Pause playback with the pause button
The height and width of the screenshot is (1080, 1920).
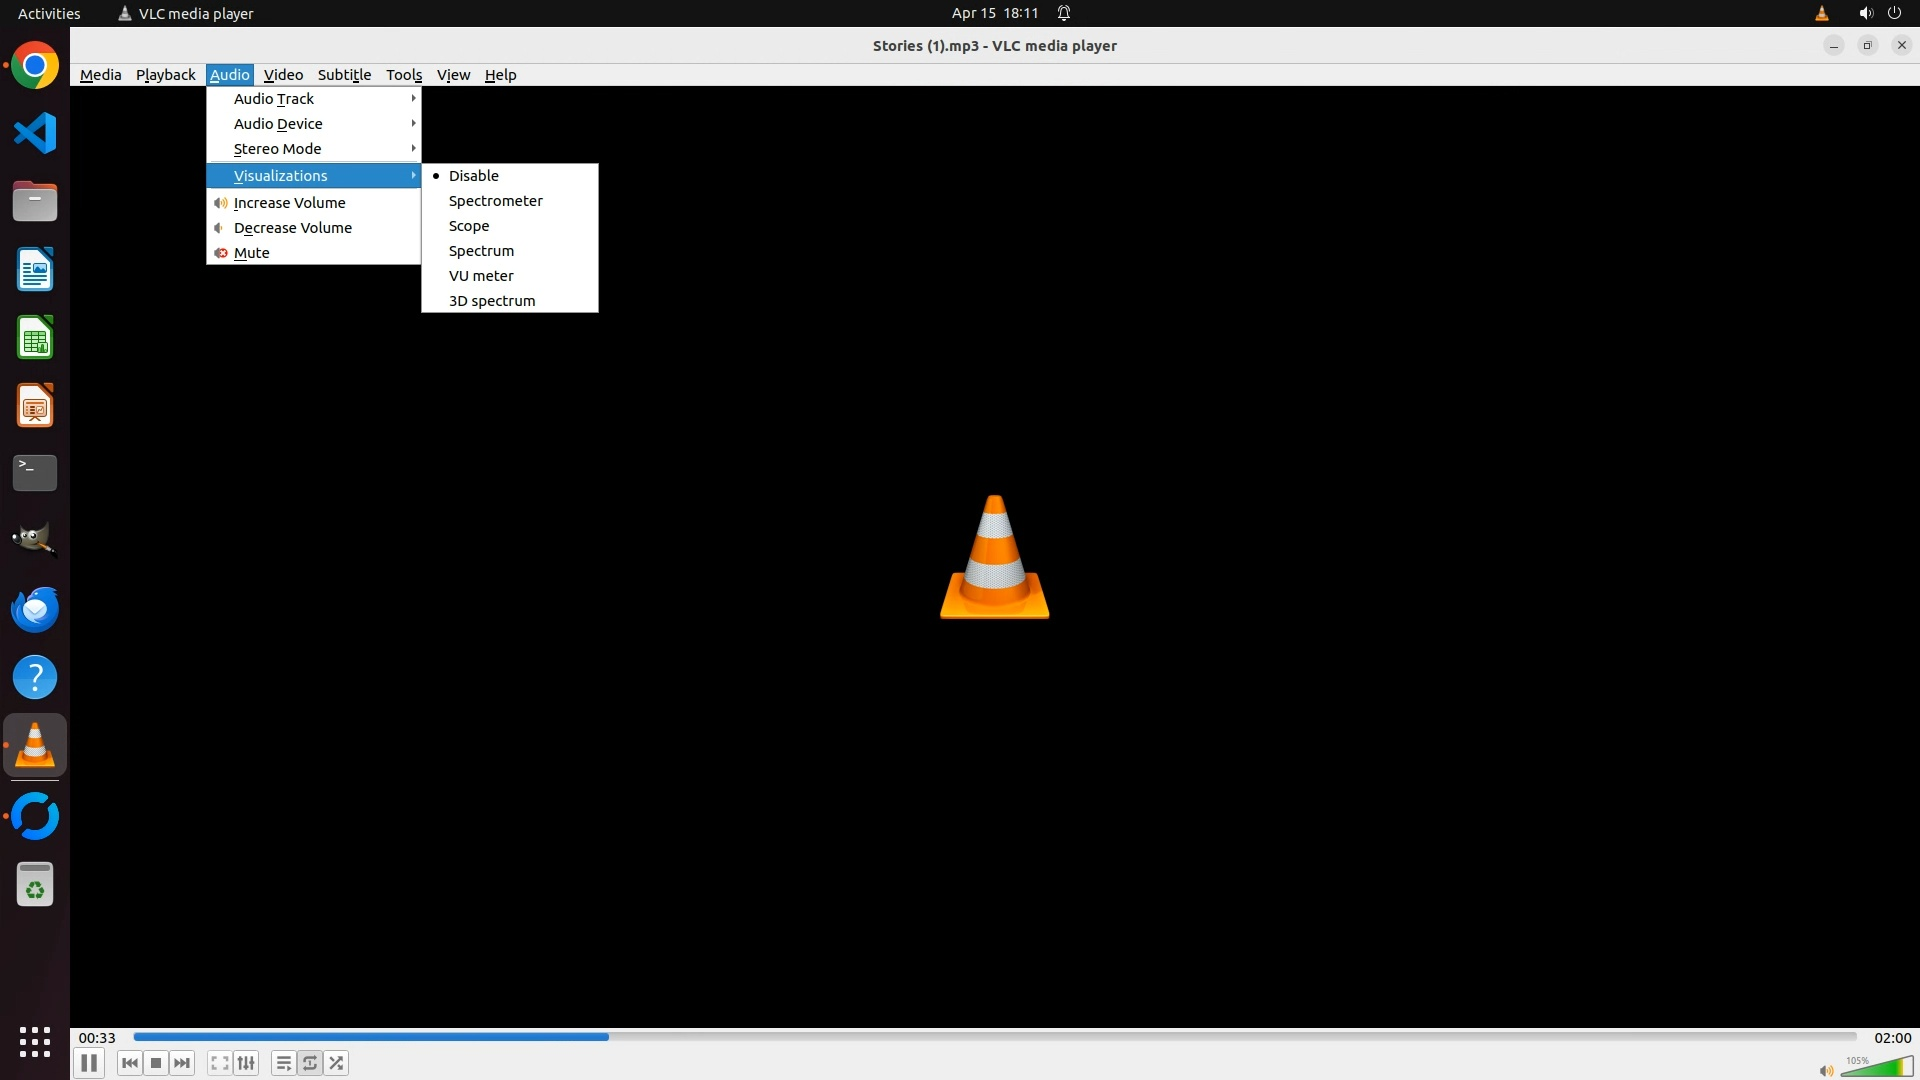coord(89,1063)
